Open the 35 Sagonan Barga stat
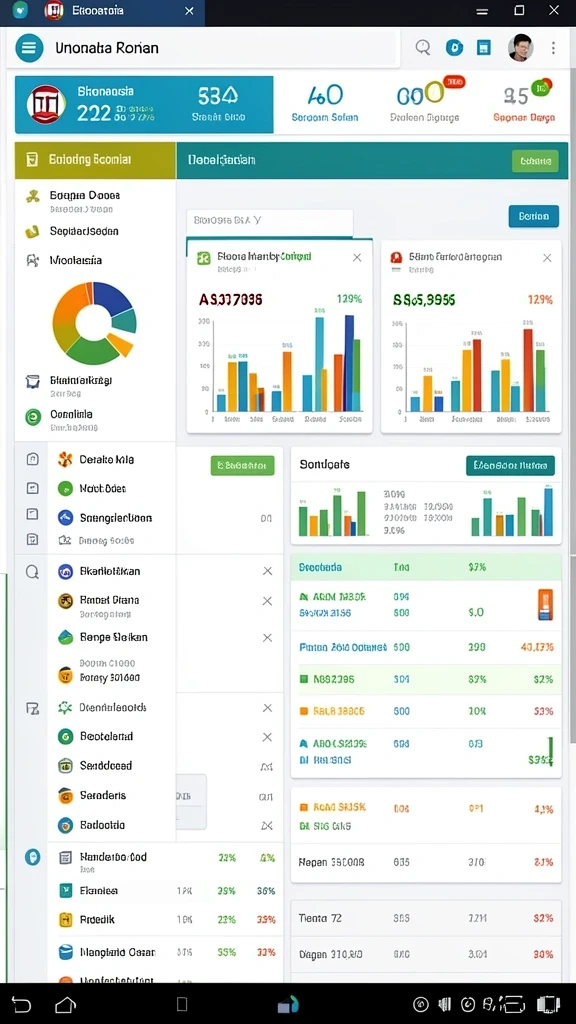Screen dimensions: 576x1024 tap(524, 104)
